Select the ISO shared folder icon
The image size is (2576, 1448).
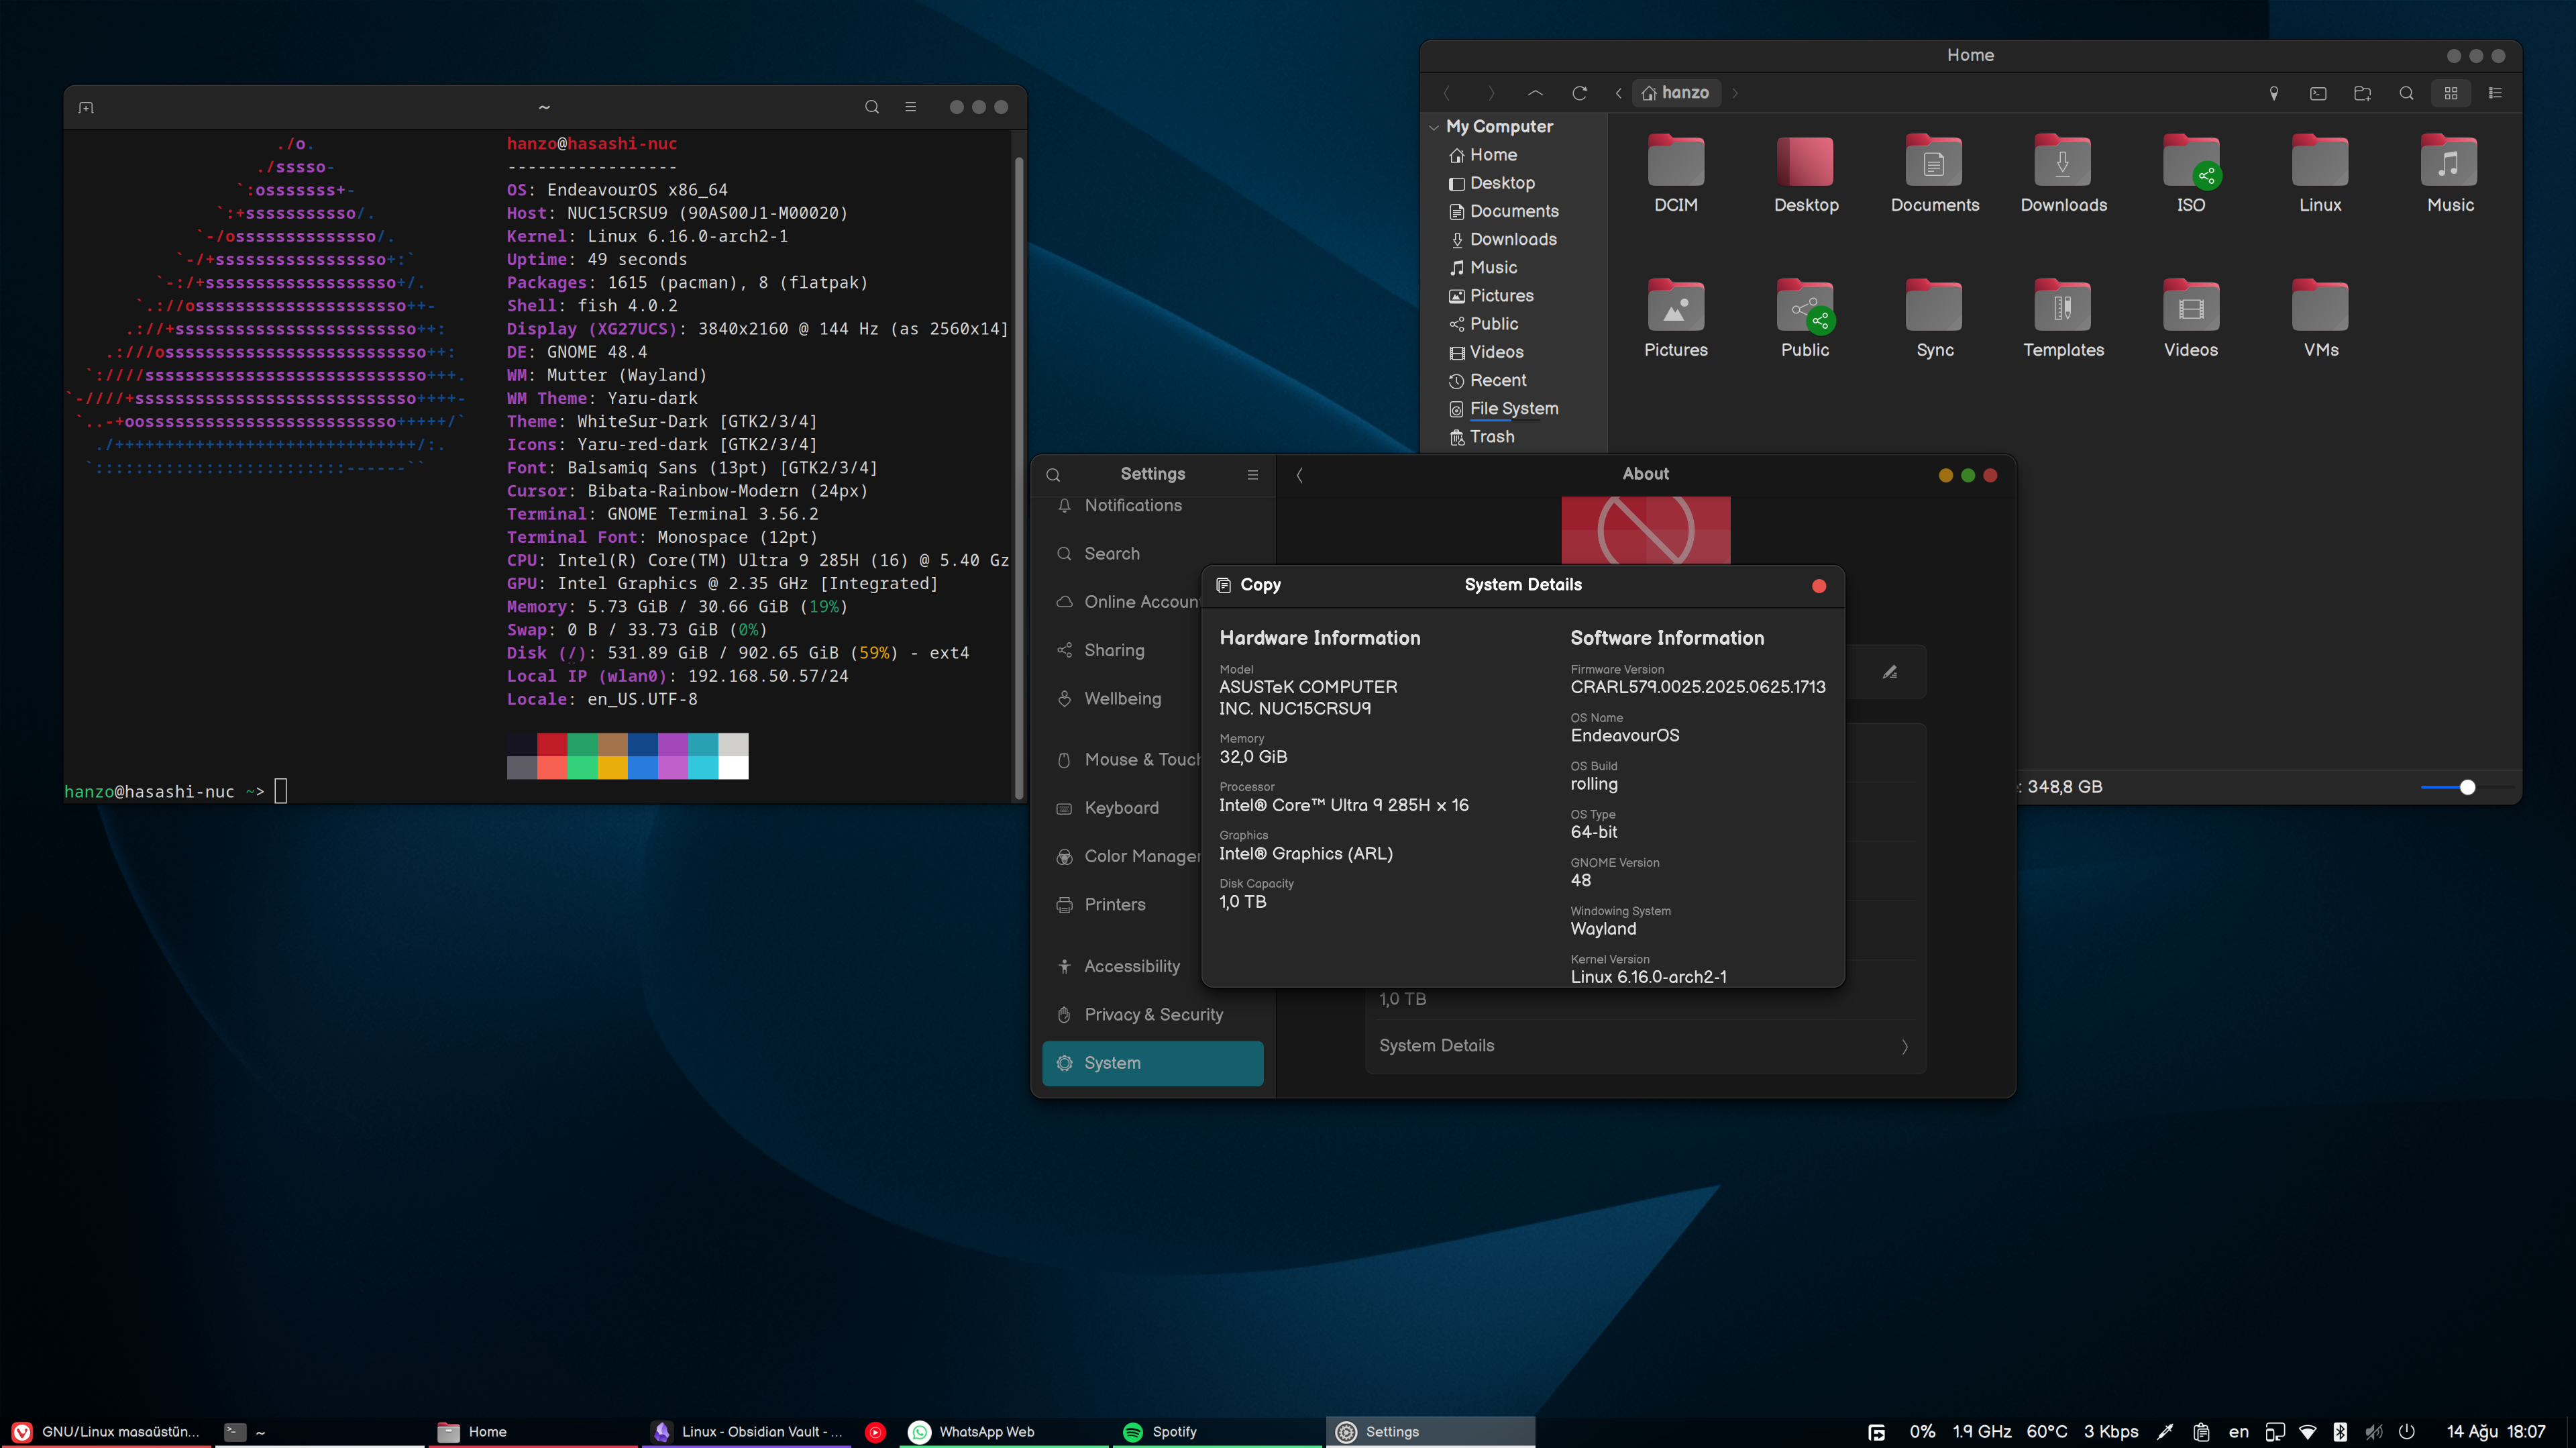pyautogui.click(x=2191, y=174)
